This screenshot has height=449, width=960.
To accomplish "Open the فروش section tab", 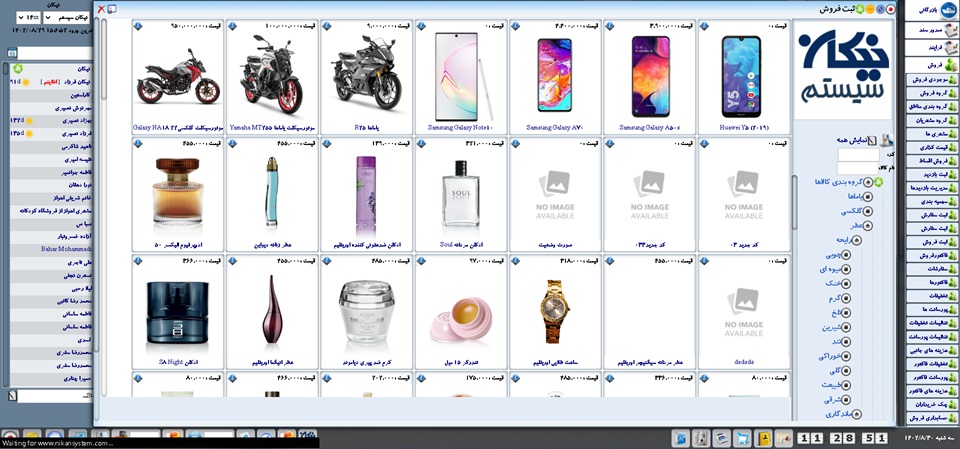I will pos(932,65).
